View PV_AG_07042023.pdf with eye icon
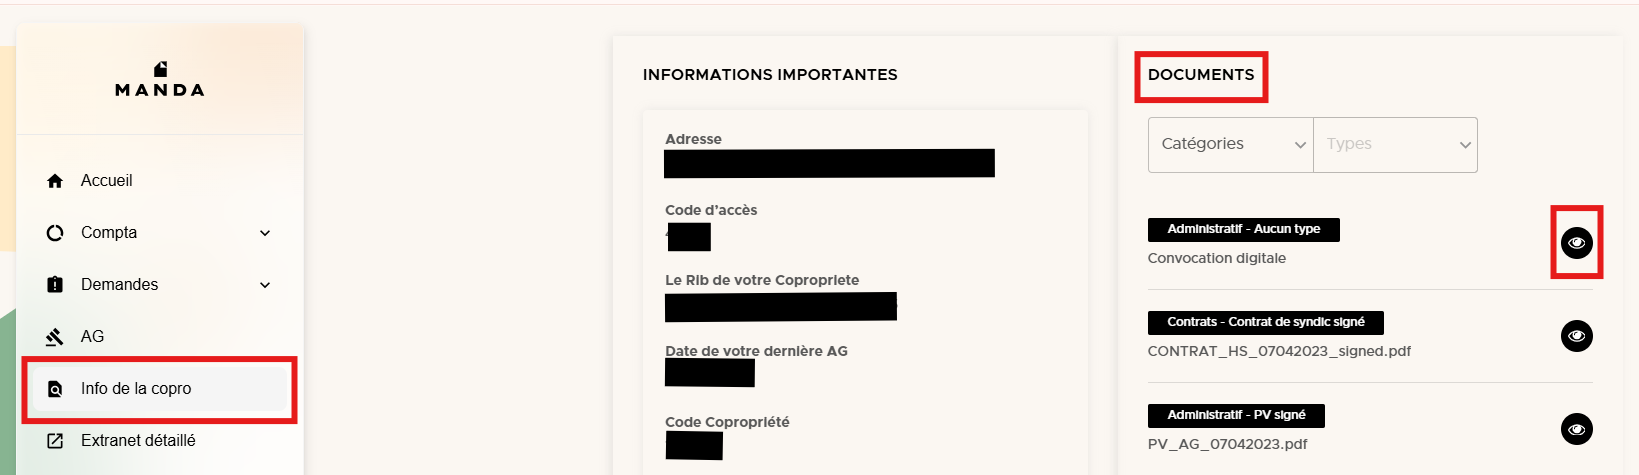The image size is (1639, 475). point(1576,429)
